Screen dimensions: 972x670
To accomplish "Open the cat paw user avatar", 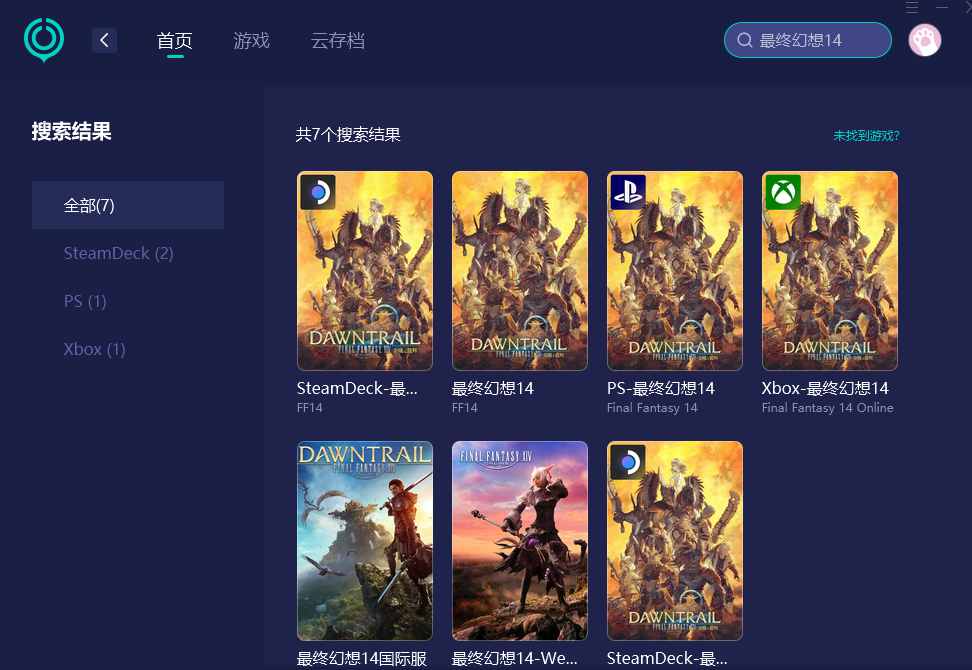I will pos(925,40).
